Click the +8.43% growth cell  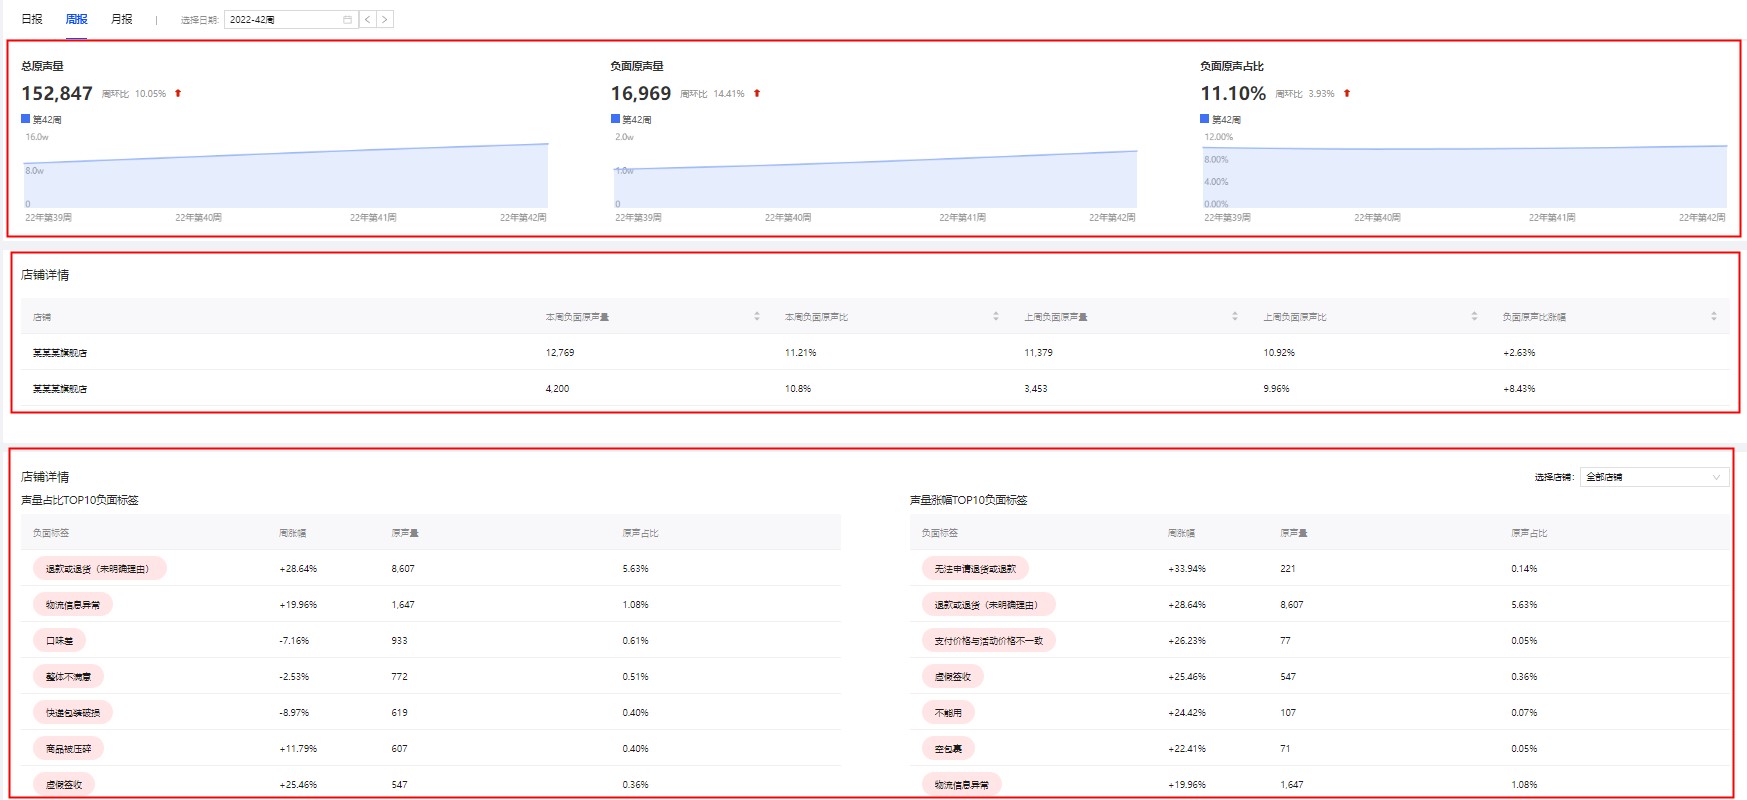[1519, 388]
